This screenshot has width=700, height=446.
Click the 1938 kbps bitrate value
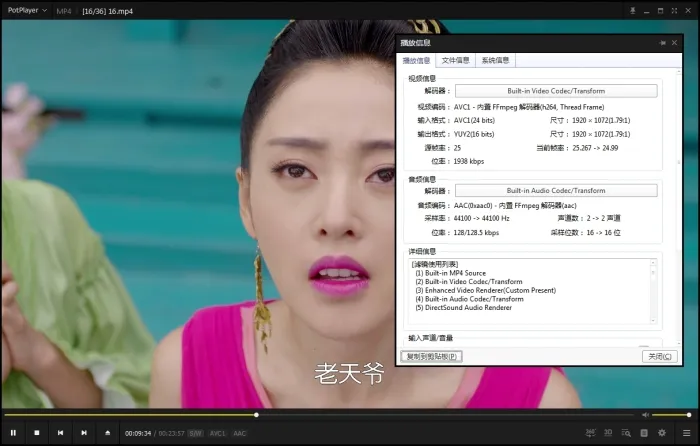tap(469, 161)
